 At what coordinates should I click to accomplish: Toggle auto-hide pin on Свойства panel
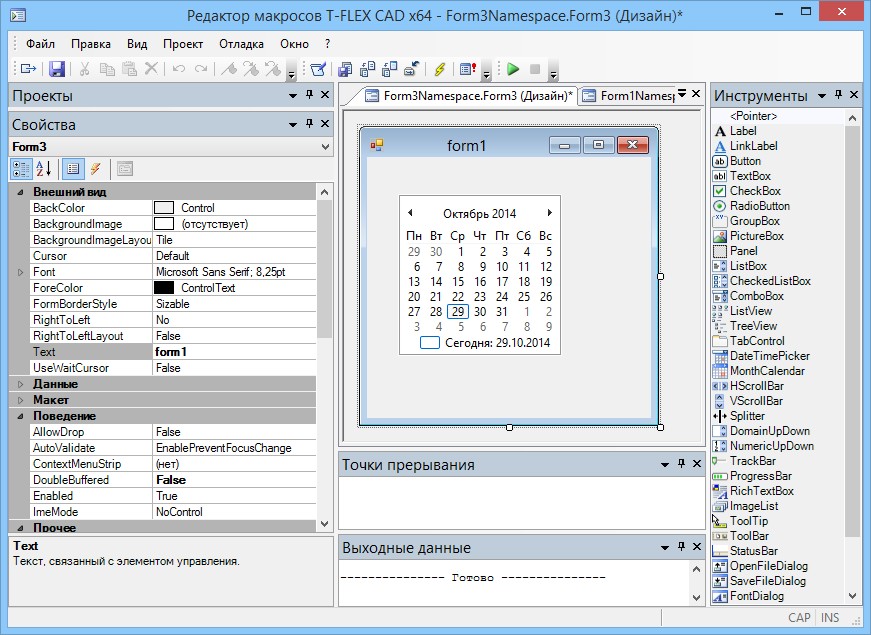[309, 124]
